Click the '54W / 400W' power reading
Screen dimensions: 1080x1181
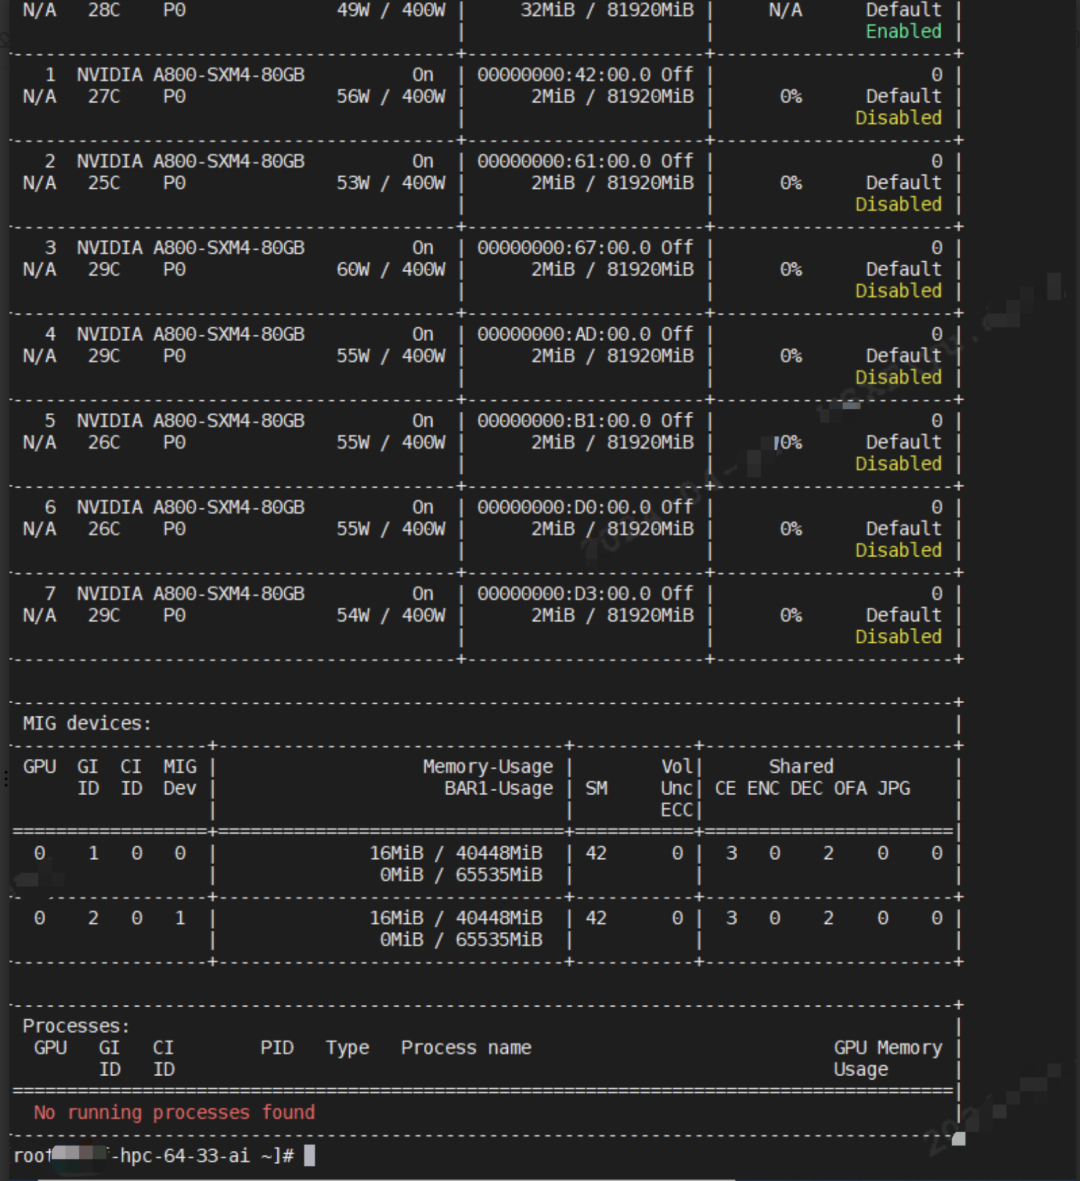pyautogui.click(x=391, y=616)
